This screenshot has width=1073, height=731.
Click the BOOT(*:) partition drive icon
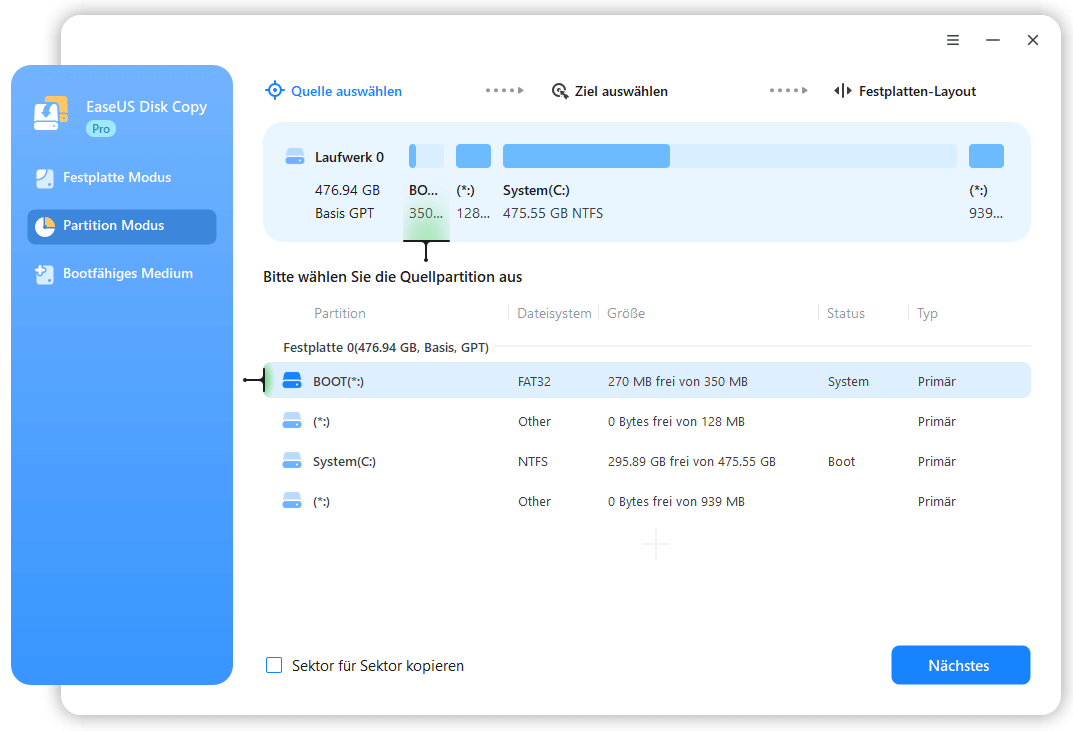(292, 381)
